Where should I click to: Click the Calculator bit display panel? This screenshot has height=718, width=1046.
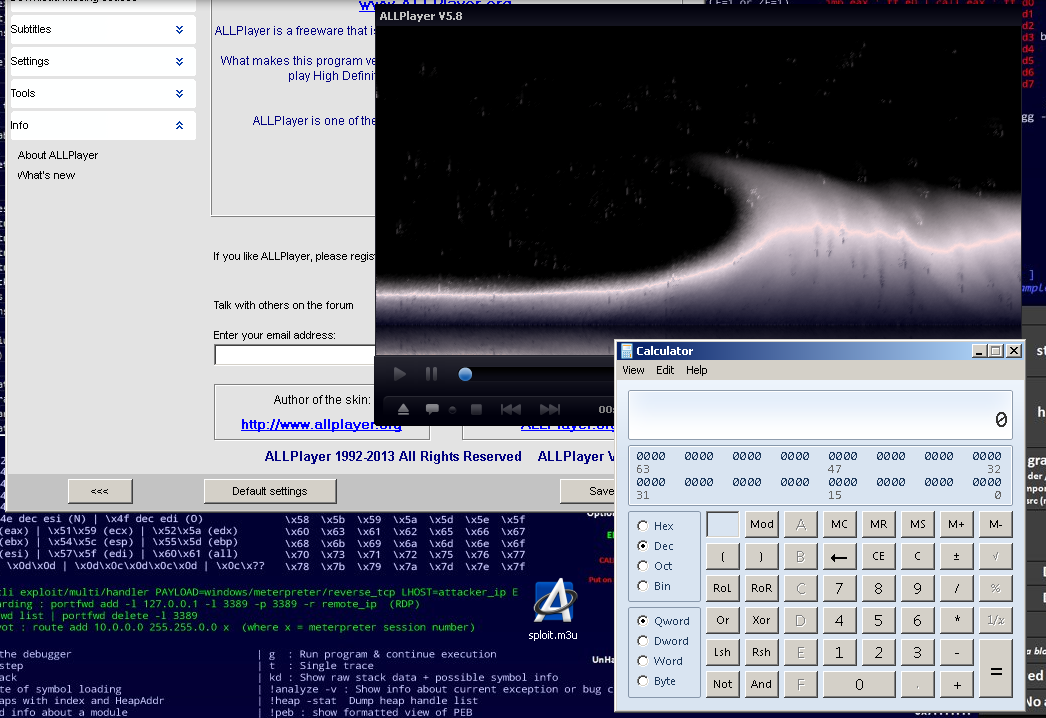[x=821, y=475]
